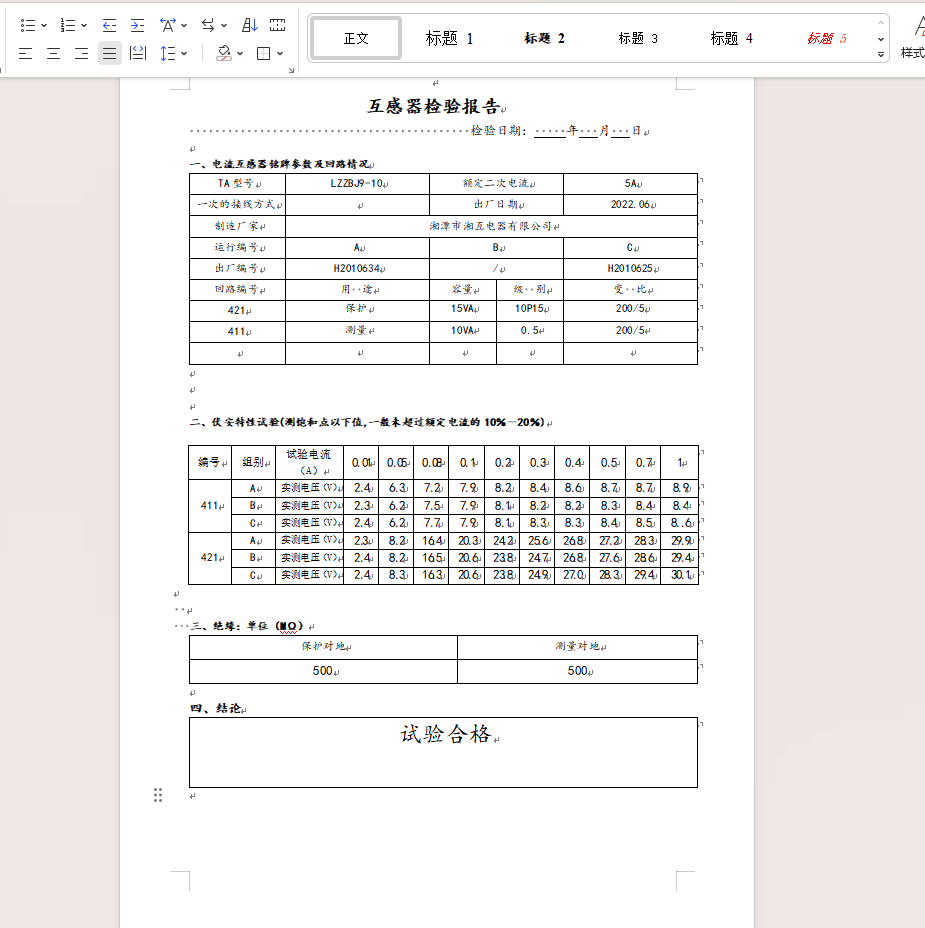Click the line spacing icon
This screenshot has height=928, width=925.
[x=168, y=54]
